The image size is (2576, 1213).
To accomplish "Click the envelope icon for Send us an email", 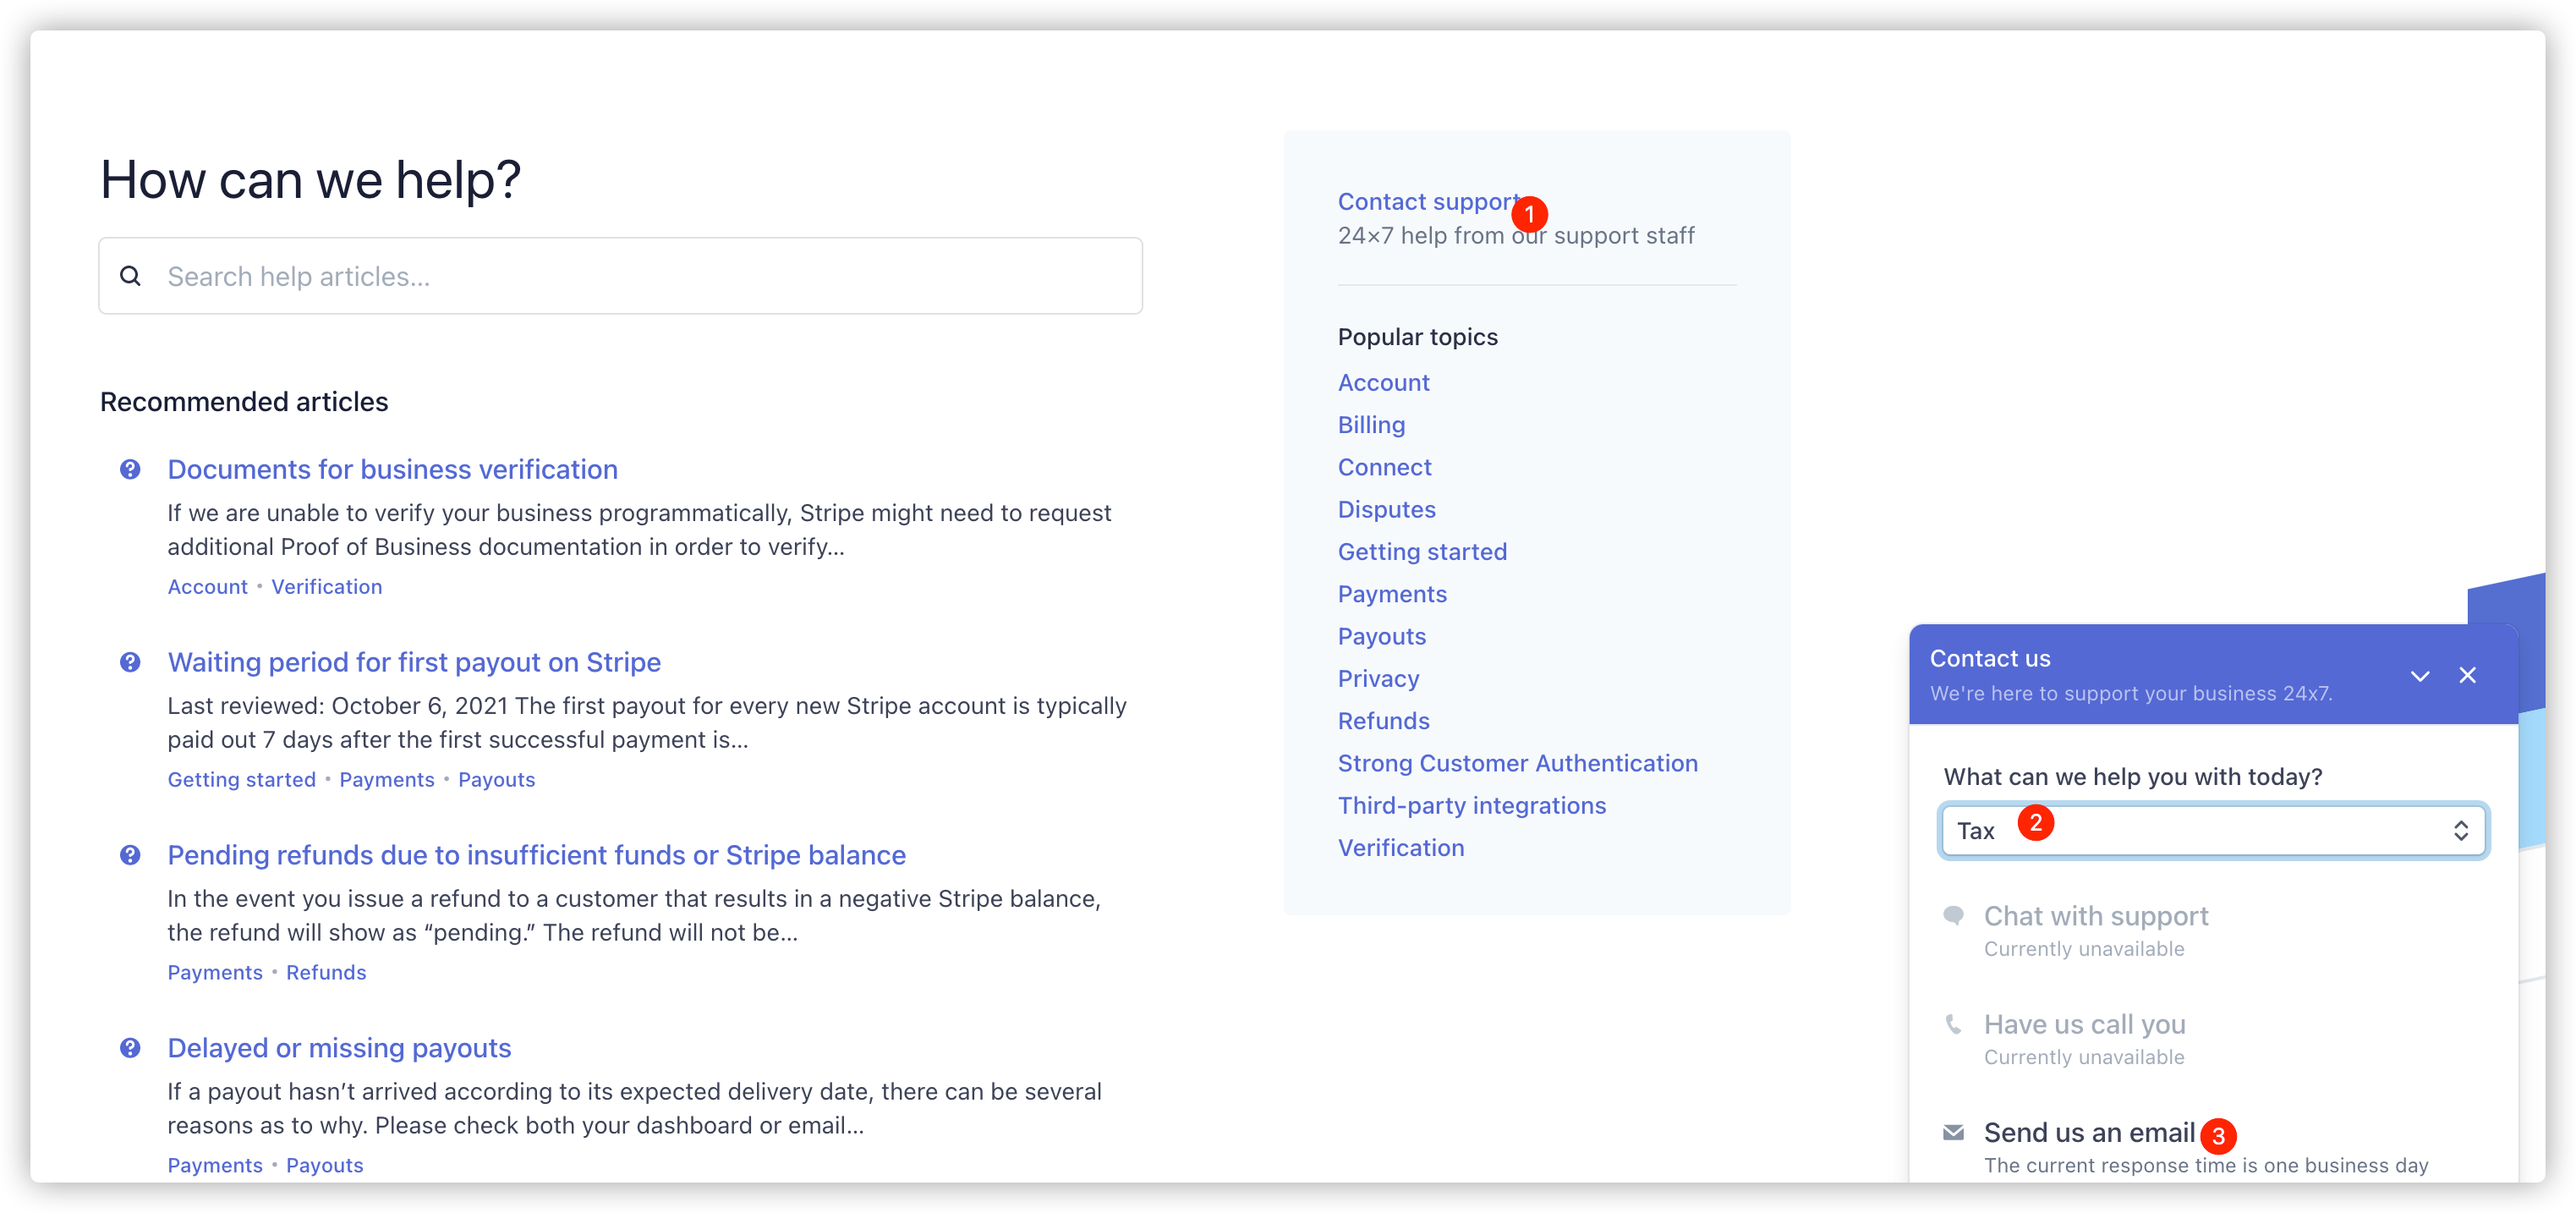I will coord(1953,1132).
